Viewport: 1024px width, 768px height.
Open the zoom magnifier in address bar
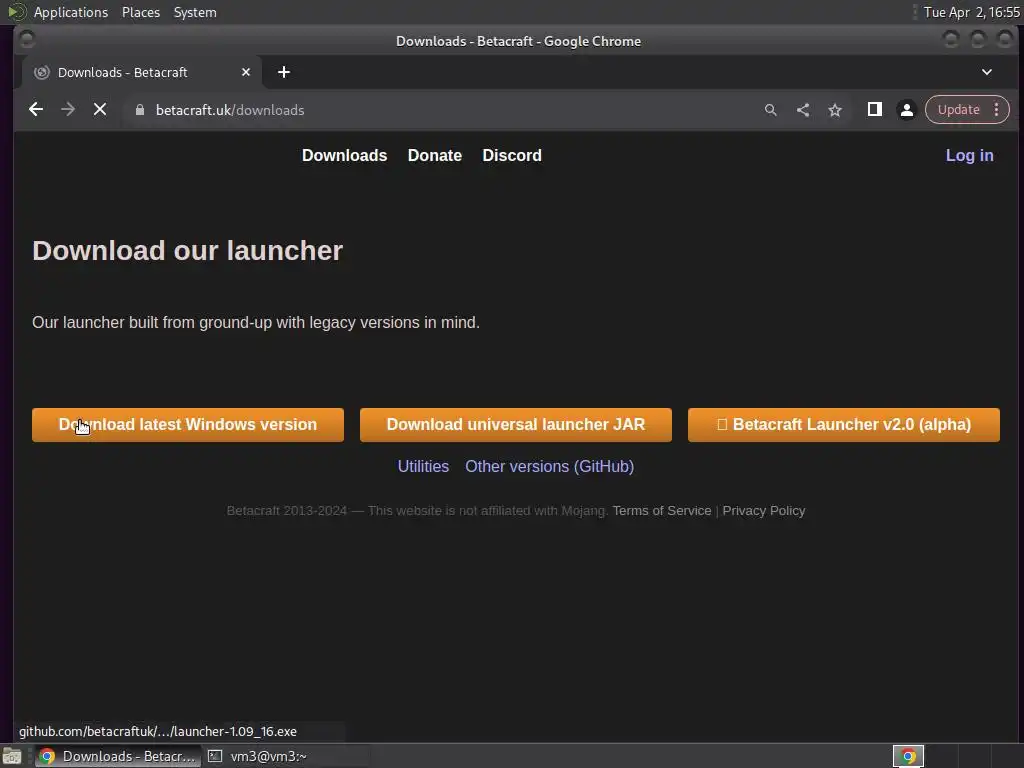tap(771, 110)
